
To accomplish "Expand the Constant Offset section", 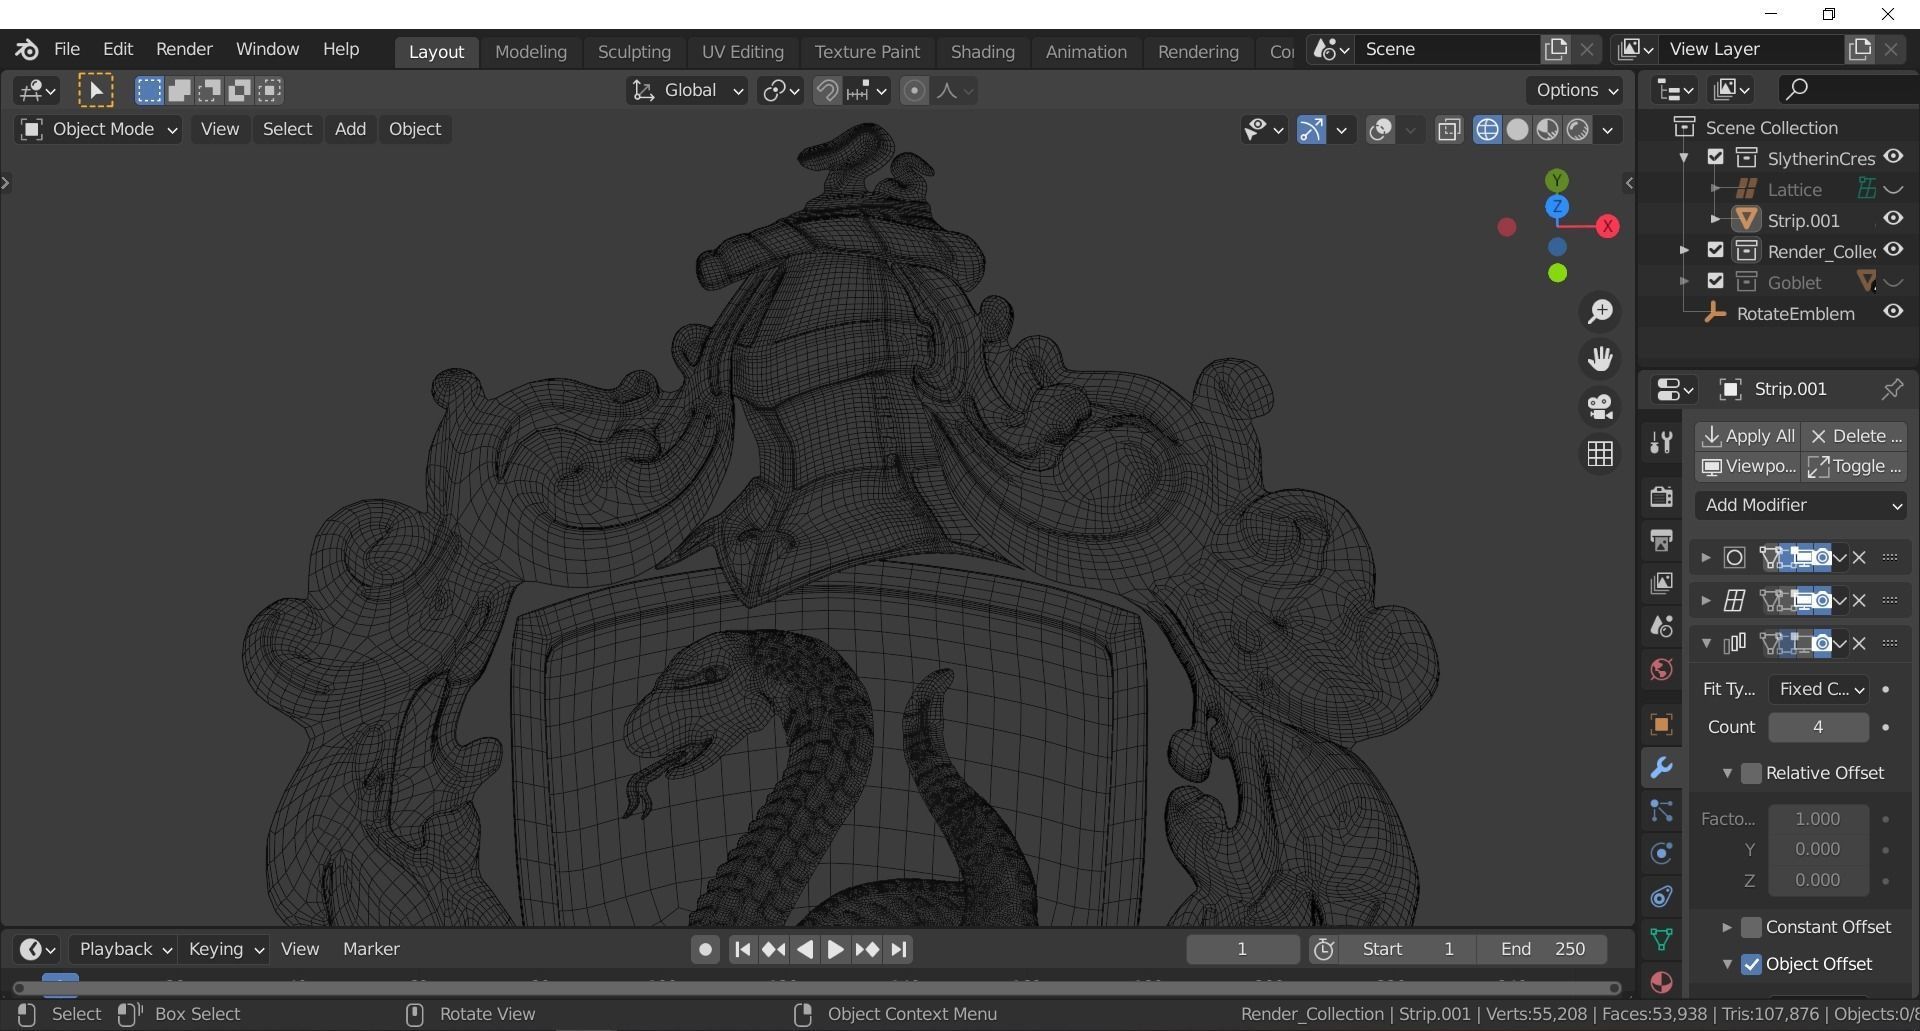I will coord(1727,927).
